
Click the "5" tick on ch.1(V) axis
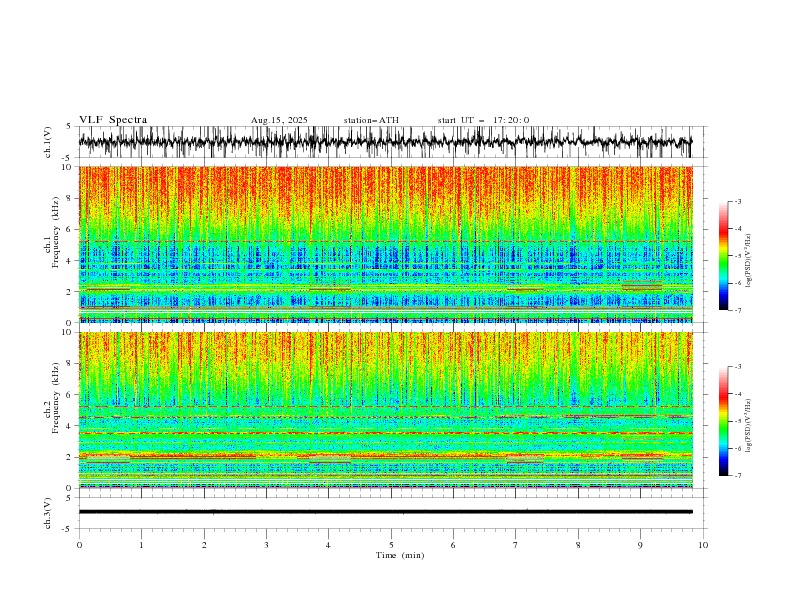click(69, 126)
